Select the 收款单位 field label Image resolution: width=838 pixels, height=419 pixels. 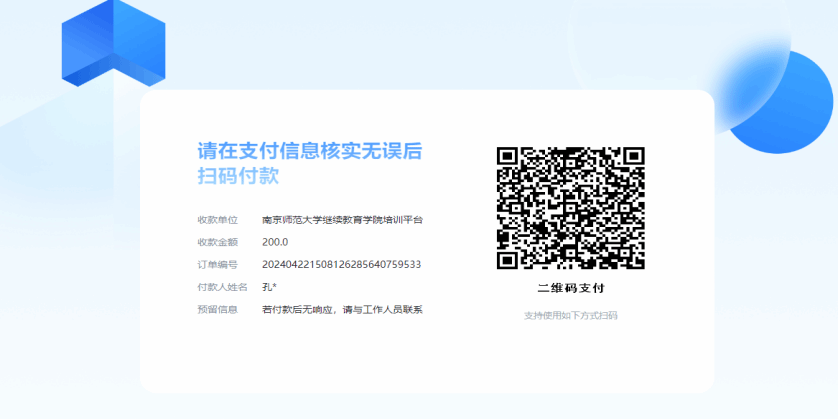(217, 220)
